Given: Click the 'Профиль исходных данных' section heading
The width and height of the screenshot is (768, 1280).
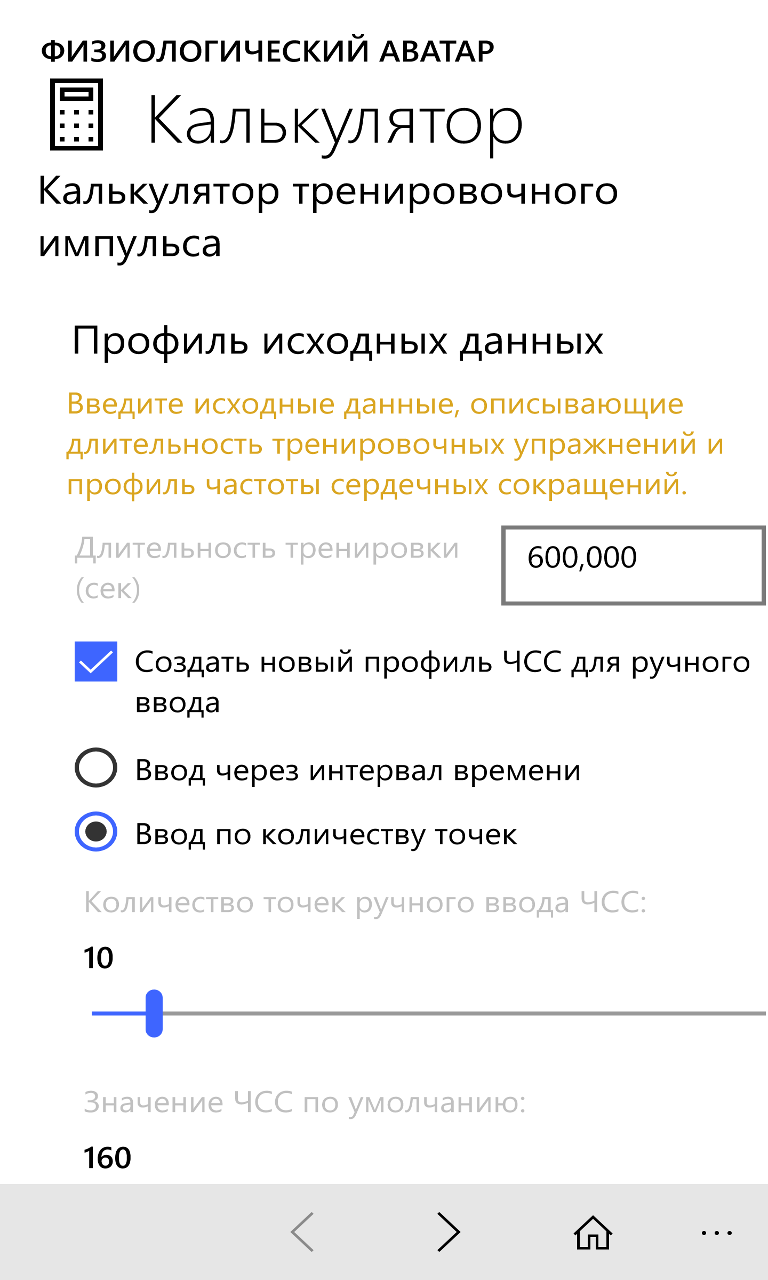Looking at the screenshot, I should tap(338, 341).
